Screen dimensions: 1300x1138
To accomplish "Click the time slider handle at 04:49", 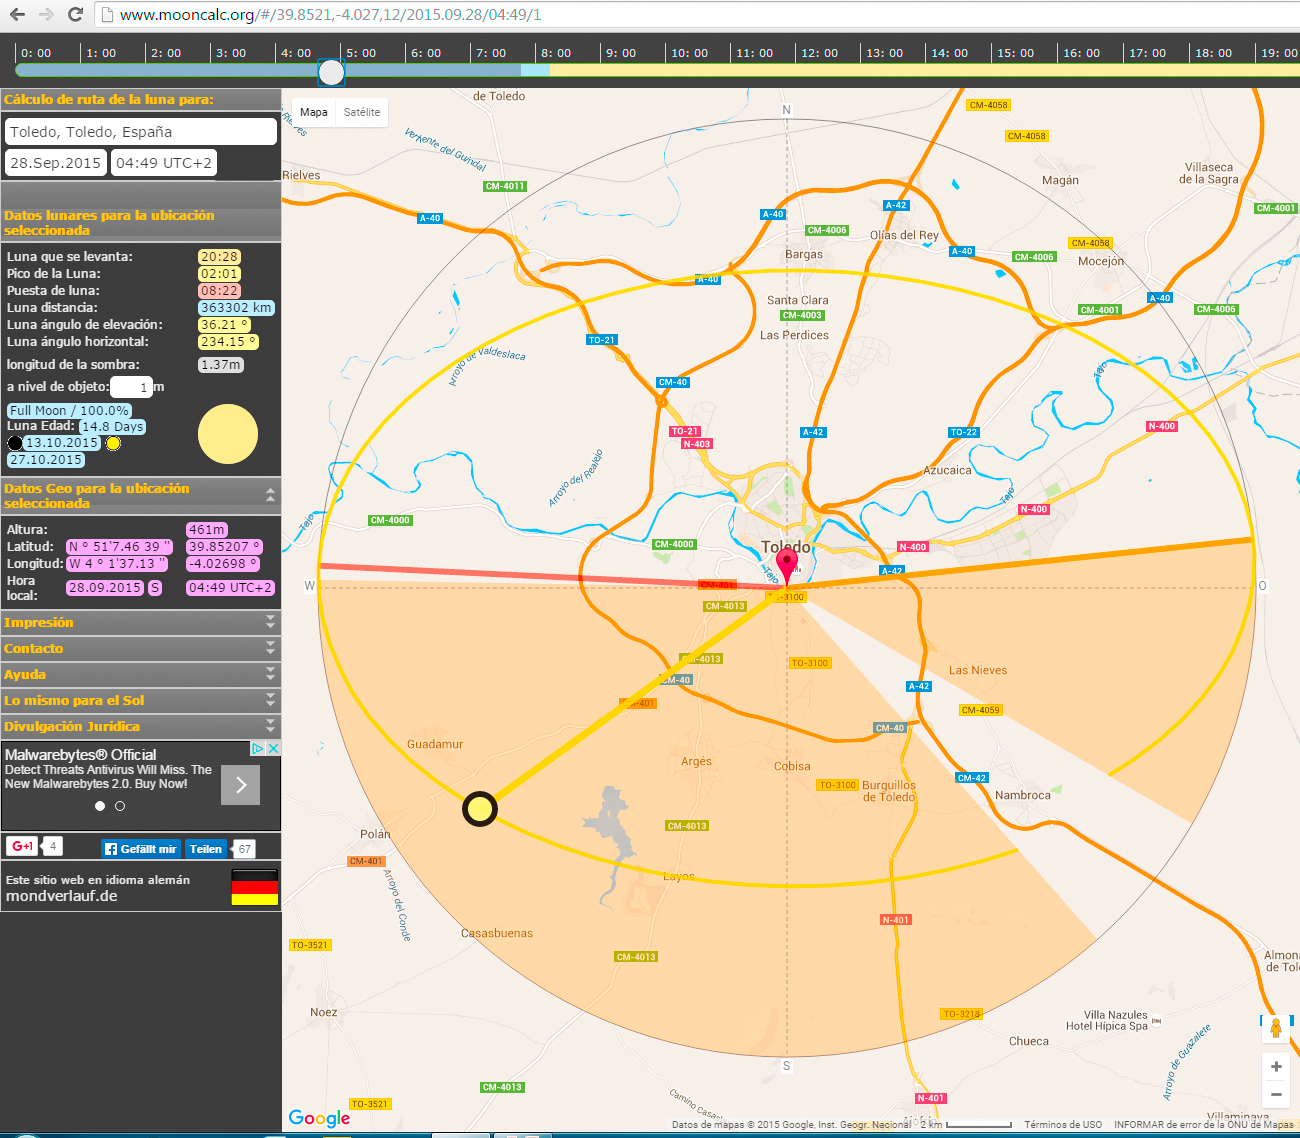I will pyautogui.click(x=331, y=72).
